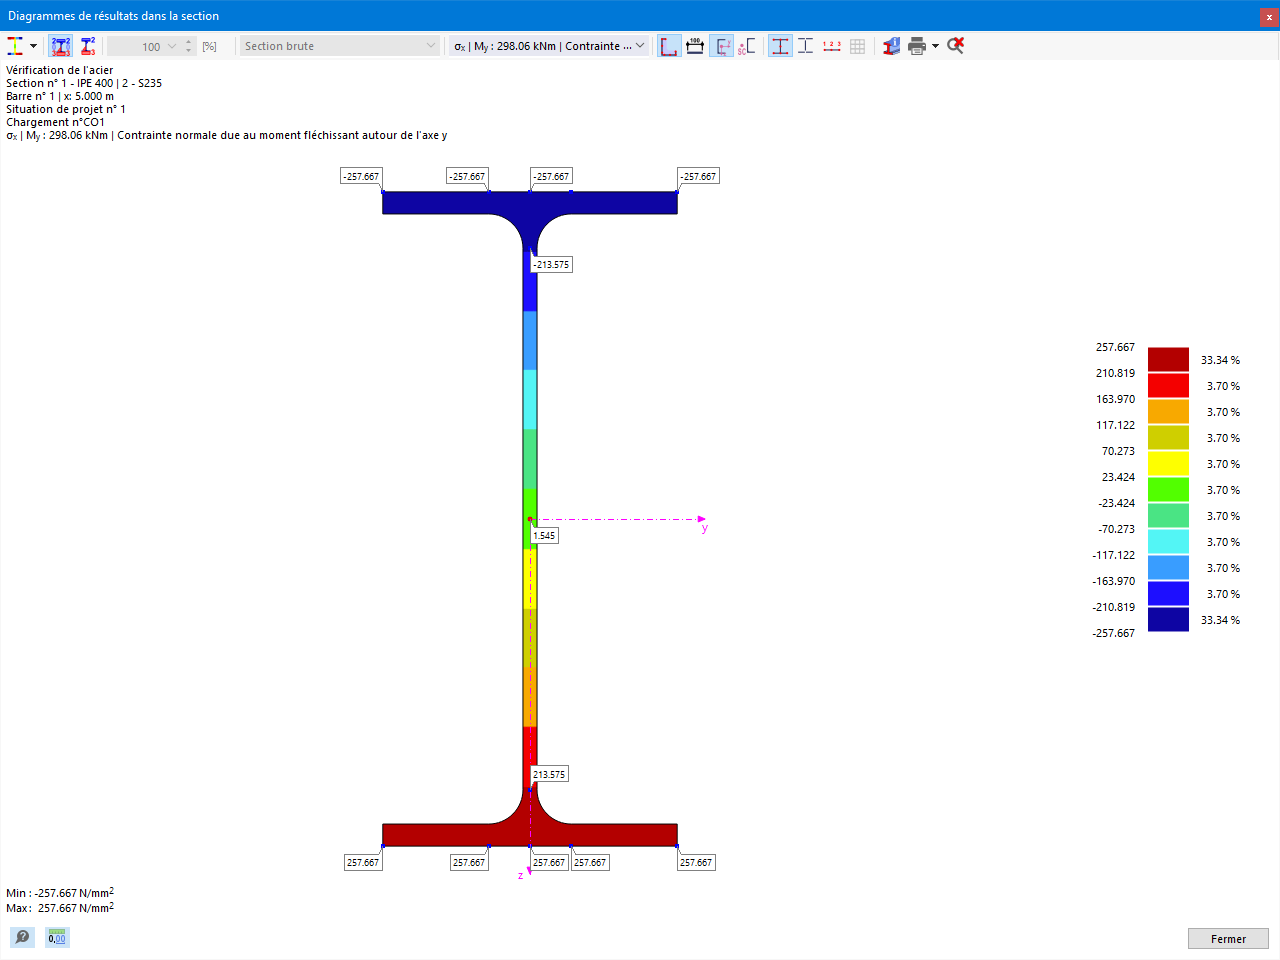Viewport: 1280px width, 960px height.
Task: Select the dark navy legend swatch
Action: click(x=1168, y=620)
